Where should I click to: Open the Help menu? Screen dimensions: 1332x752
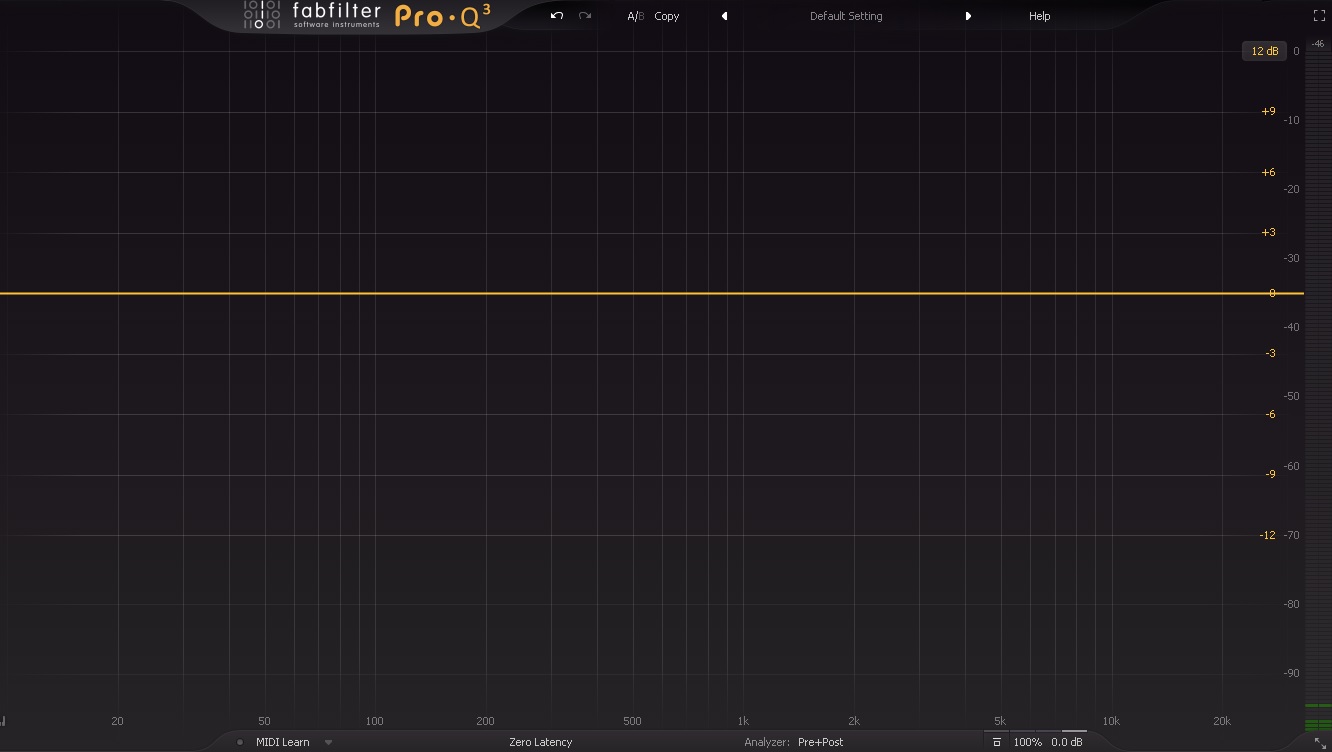coord(1040,16)
